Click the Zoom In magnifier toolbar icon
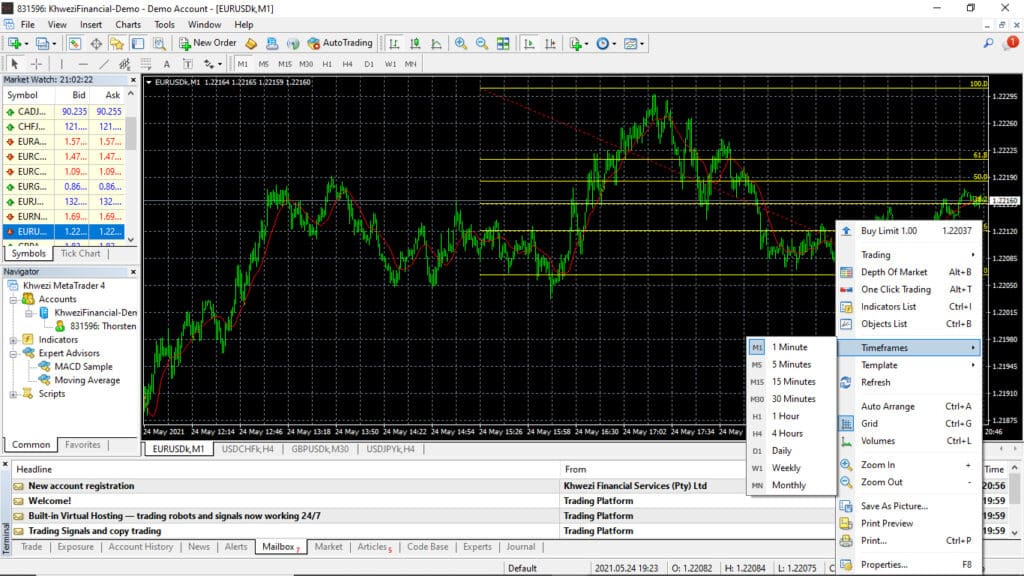1024x576 pixels. point(460,44)
